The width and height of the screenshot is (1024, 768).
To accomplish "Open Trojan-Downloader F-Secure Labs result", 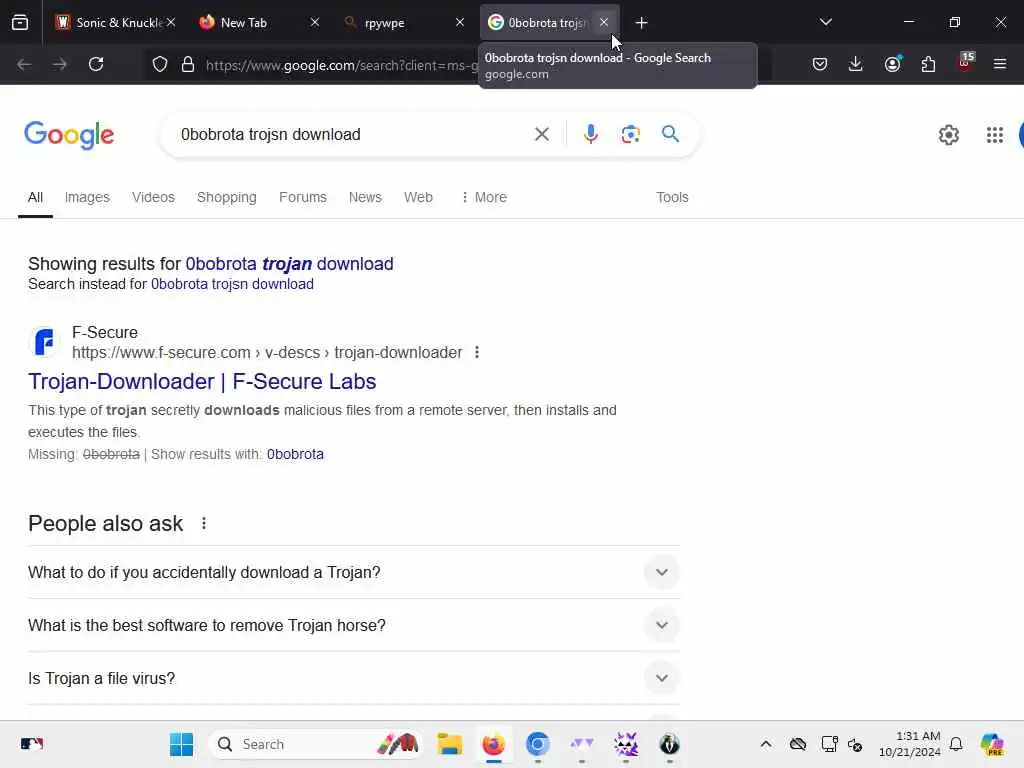I will (202, 381).
